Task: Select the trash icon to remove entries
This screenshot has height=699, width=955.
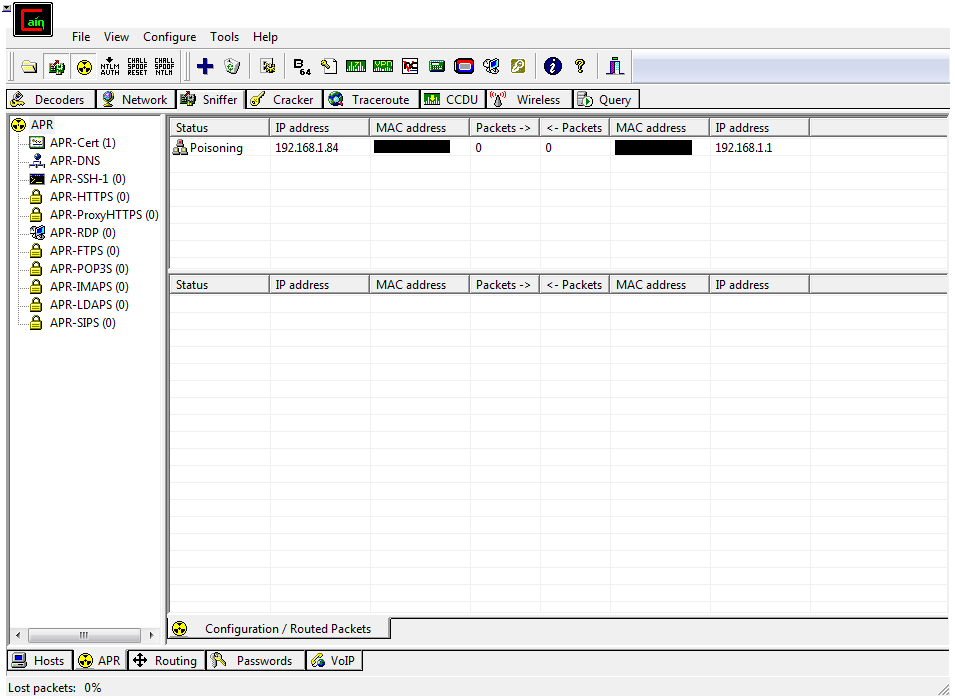Action: [x=232, y=66]
